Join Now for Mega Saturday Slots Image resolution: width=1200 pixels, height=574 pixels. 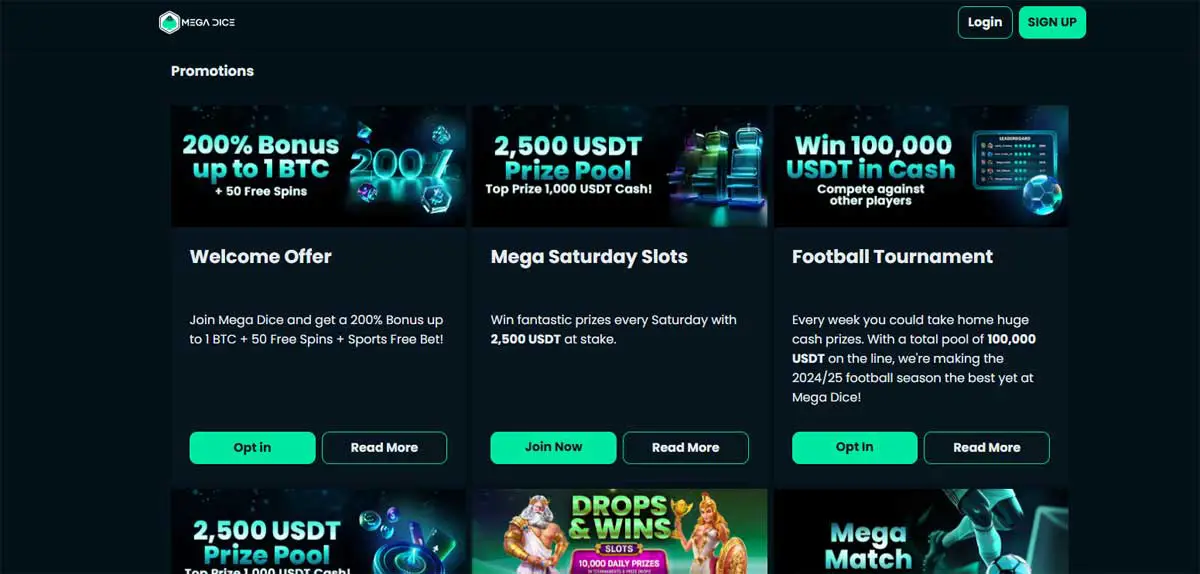(x=553, y=448)
